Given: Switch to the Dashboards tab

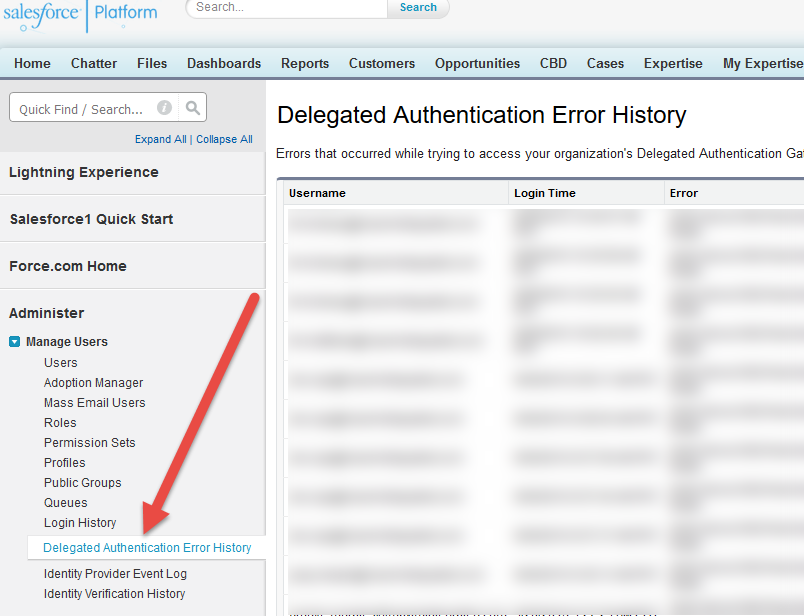Looking at the screenshot, I should [x=223, y=63].
